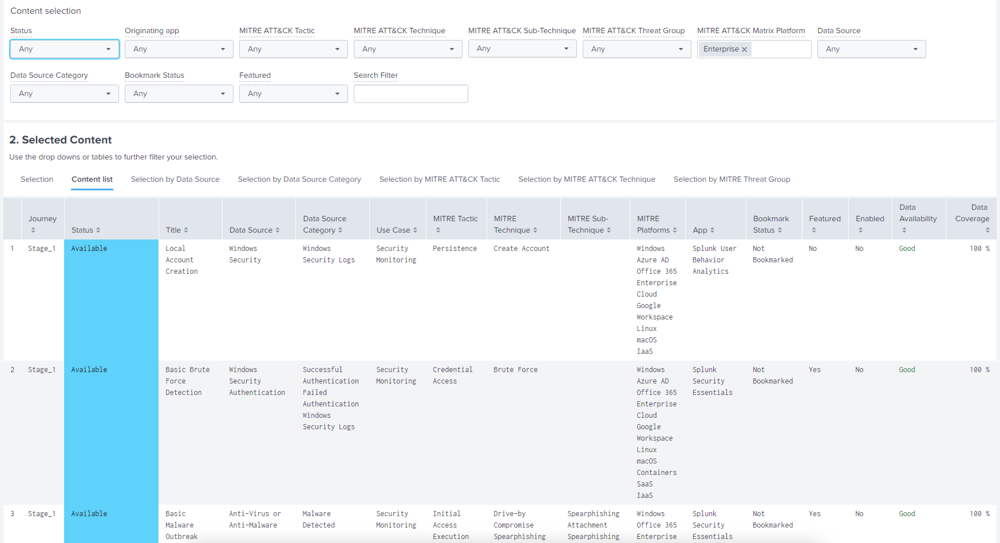1000x543 pixels.
Task: Switch to the Selection tab
Action: tap(37, 179)
